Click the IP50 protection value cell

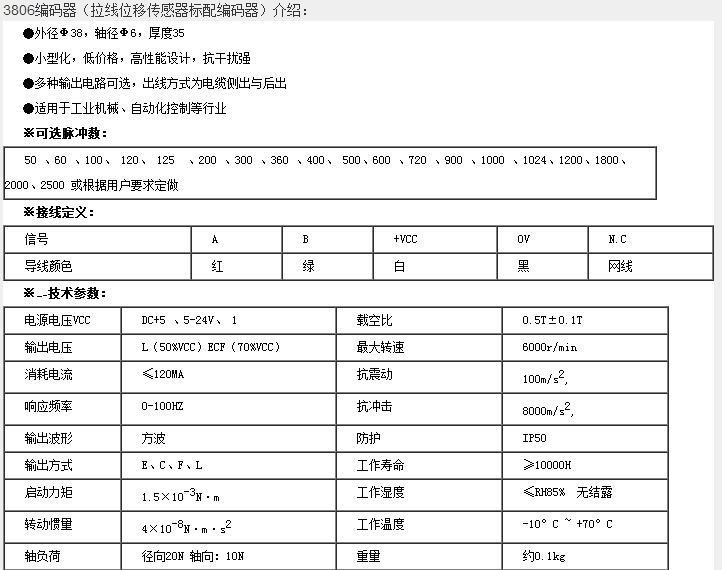[534, 438]
